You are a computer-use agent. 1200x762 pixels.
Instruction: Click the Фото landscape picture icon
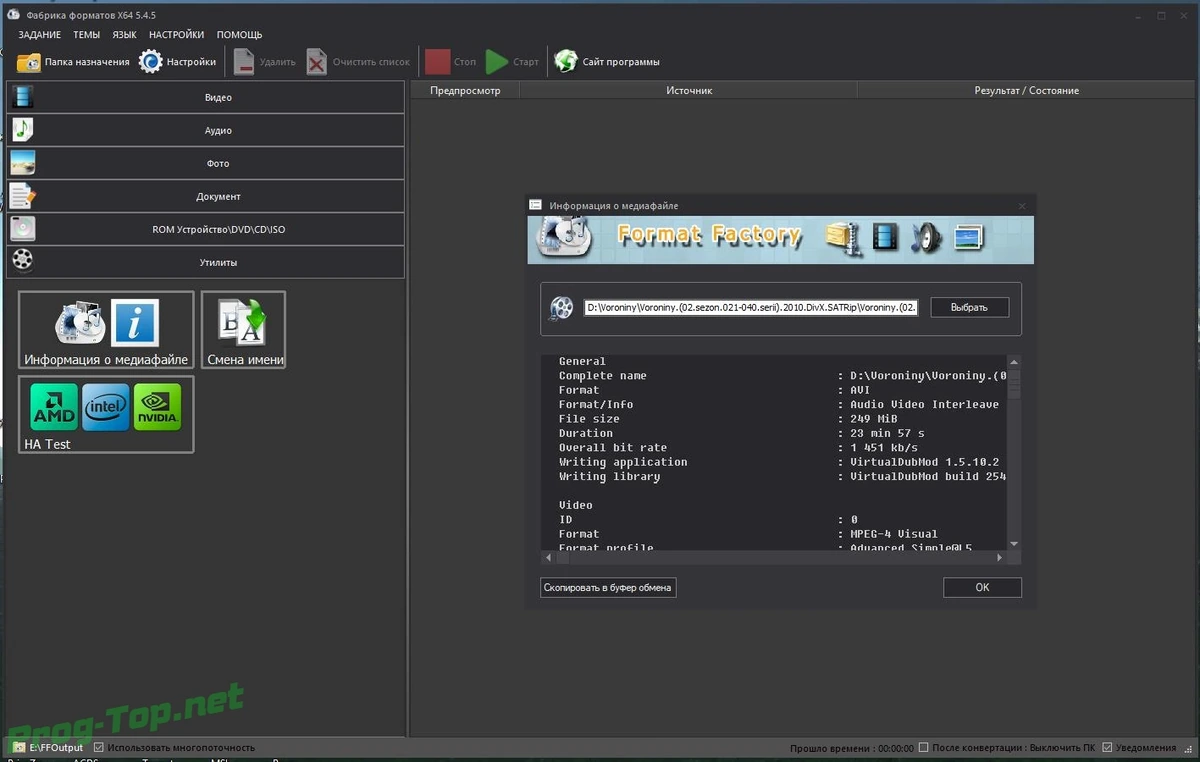23,163
